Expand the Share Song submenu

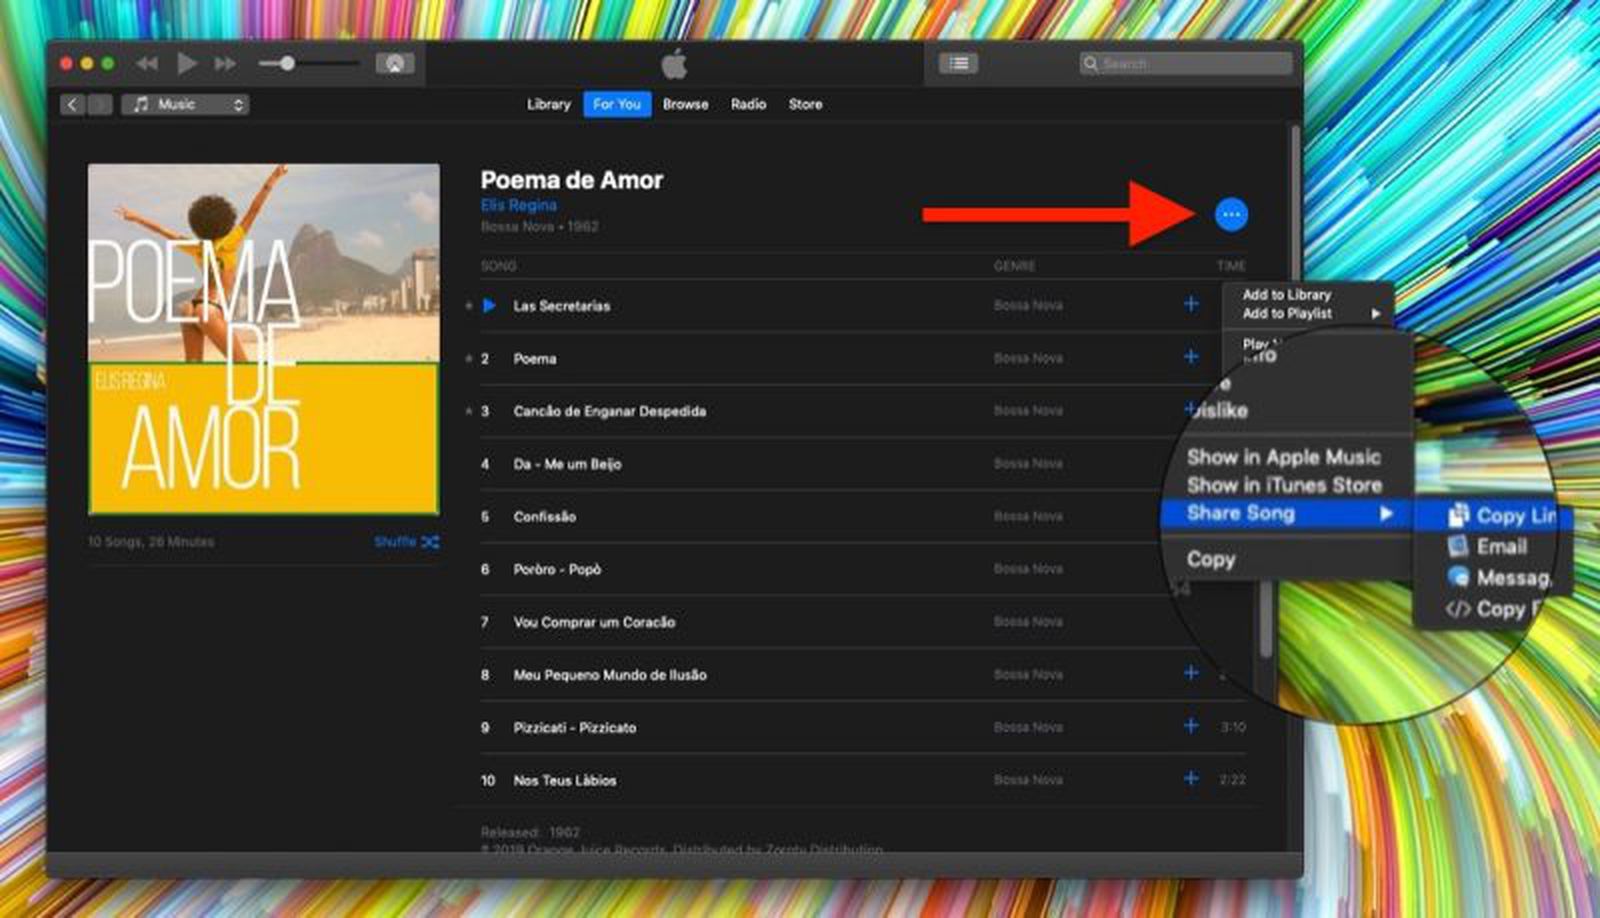tap(1286, 514)
